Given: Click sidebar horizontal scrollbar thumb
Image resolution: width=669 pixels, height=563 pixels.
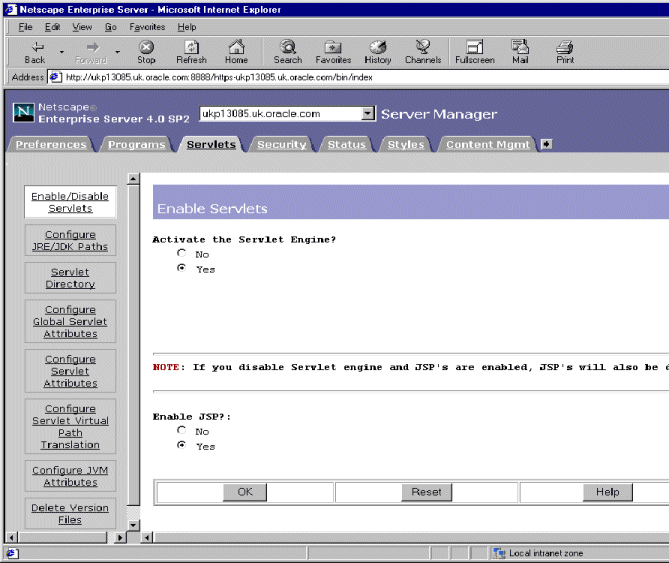Looking at the screenshot, I should click(62, 537).
